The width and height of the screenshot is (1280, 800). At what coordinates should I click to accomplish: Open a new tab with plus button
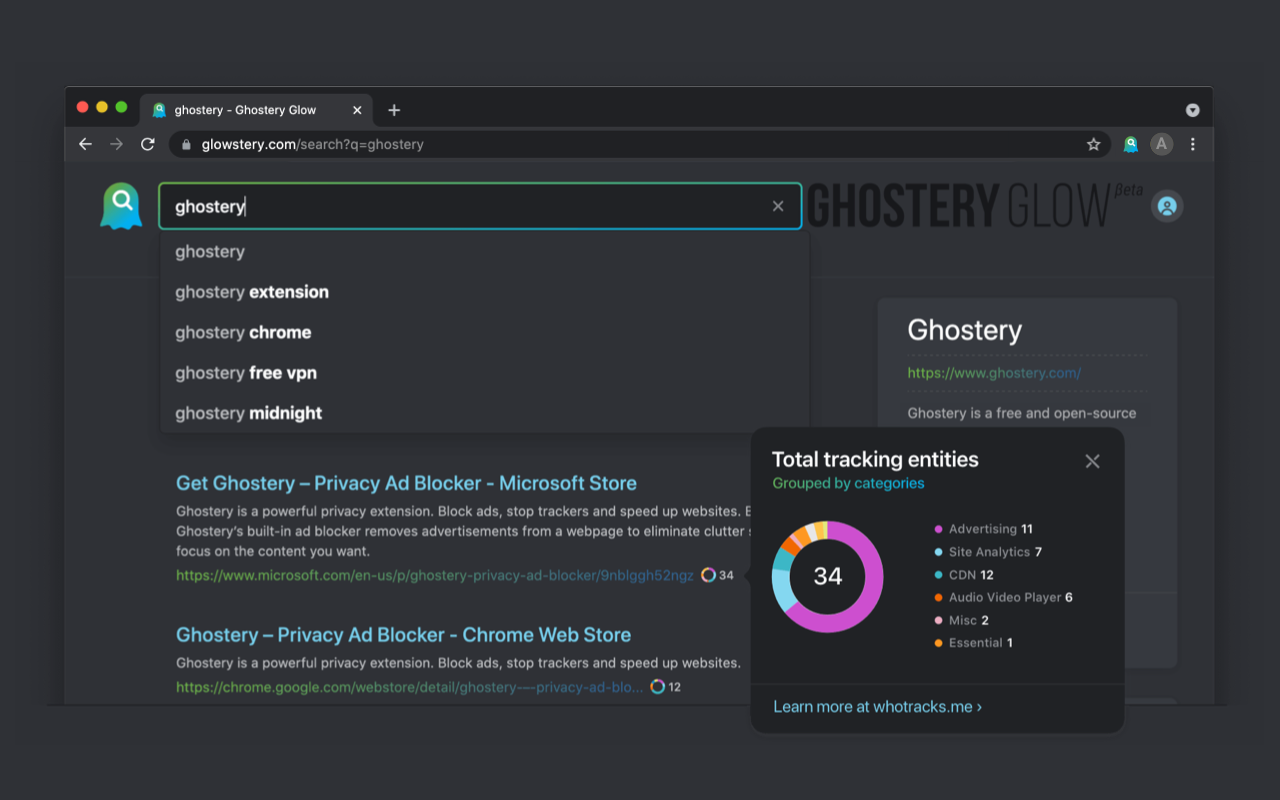[x=394, y=110]
